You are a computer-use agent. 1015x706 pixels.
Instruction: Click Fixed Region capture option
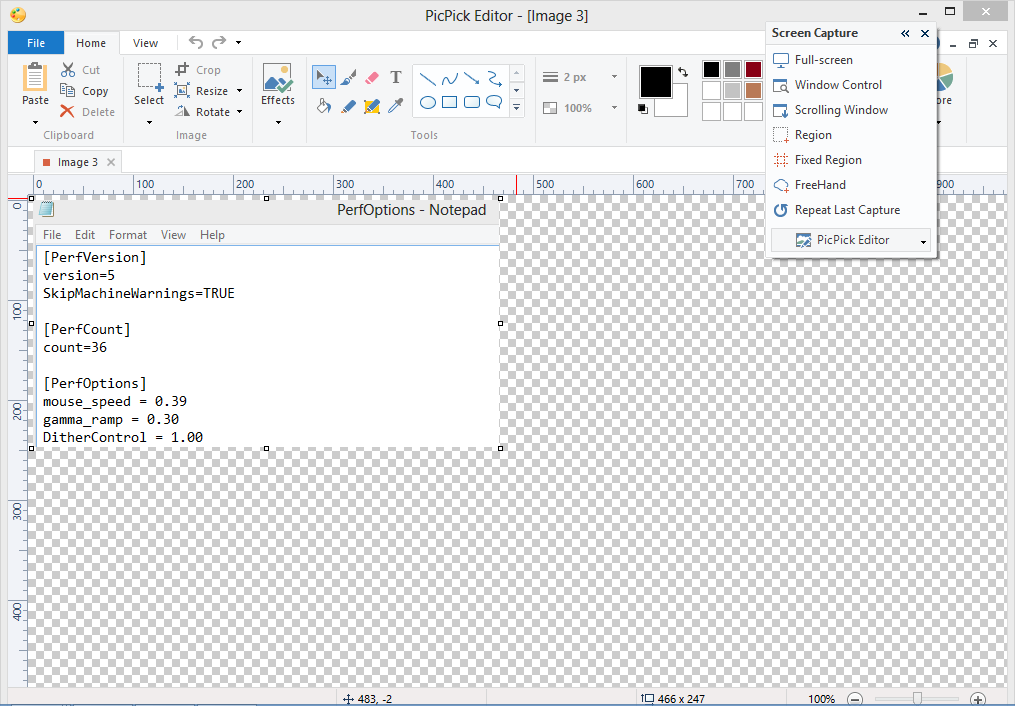tap(828, 160)
